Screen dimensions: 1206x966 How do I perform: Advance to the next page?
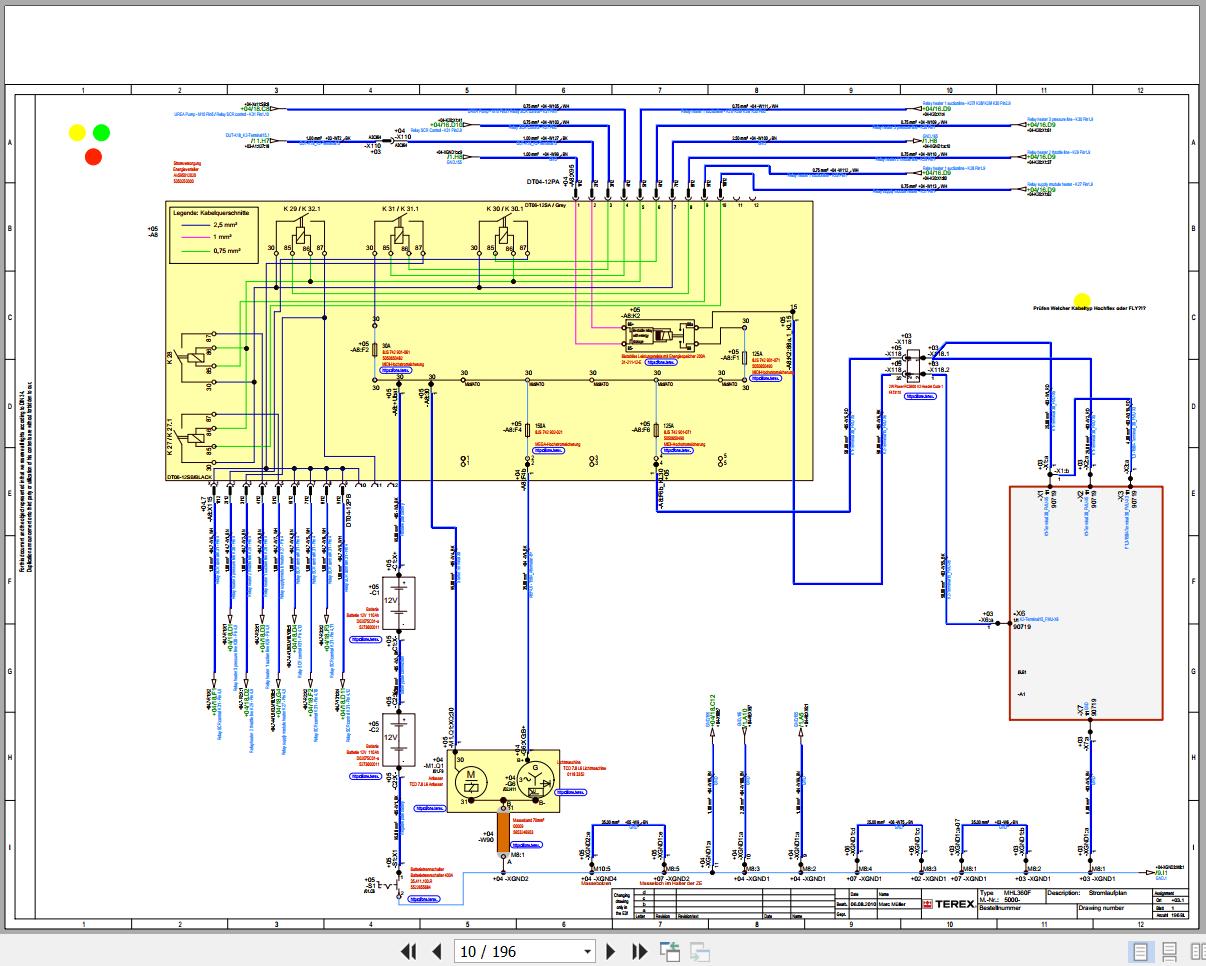point(611,951)
